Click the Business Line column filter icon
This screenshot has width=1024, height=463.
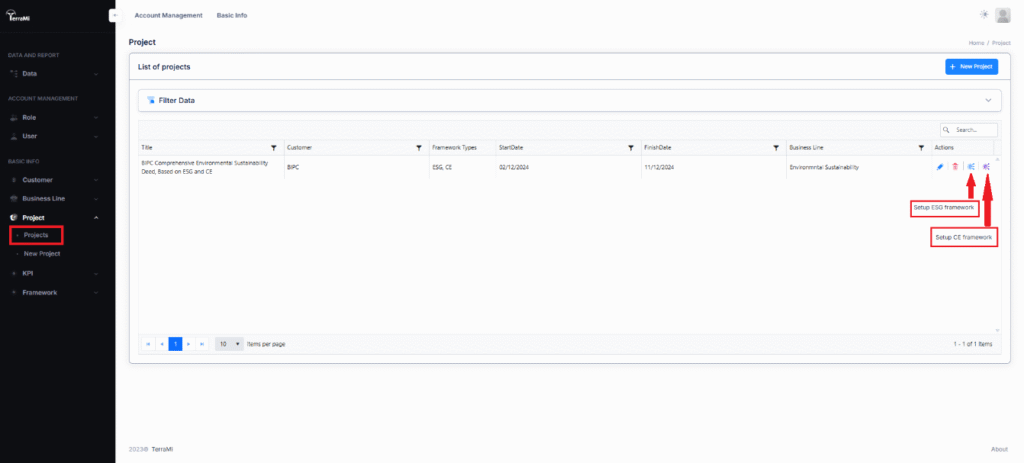click(x=920, y=147)
